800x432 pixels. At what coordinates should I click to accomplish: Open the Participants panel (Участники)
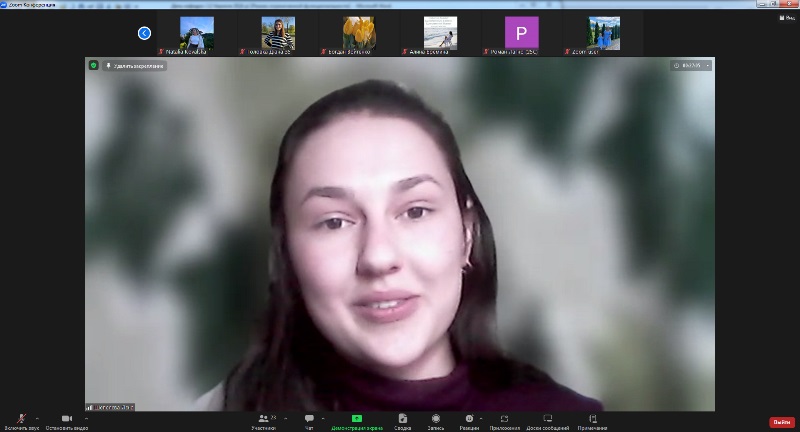[264, 422]
